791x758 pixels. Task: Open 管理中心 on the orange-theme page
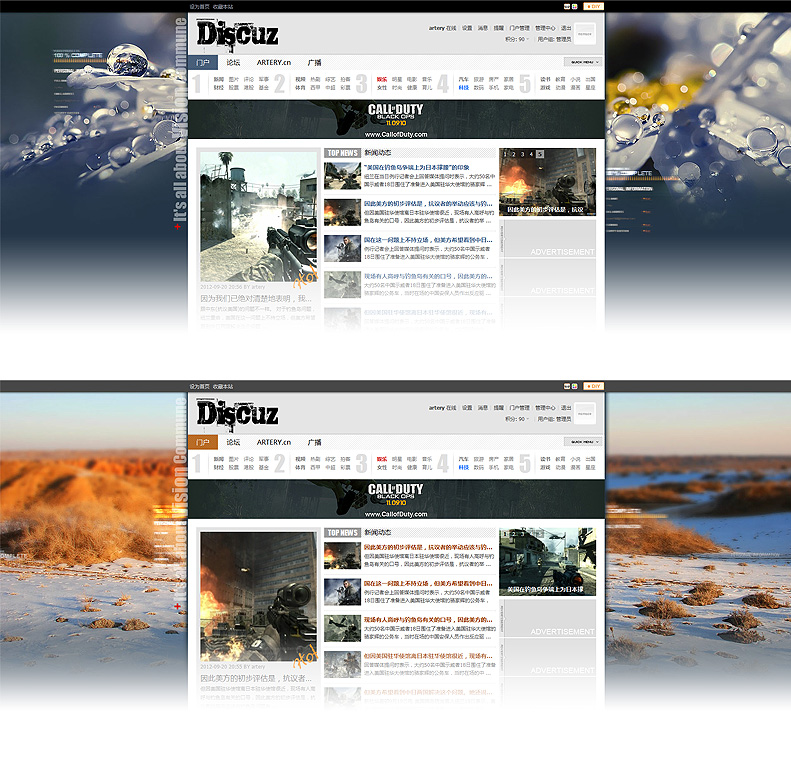[545, 408]
